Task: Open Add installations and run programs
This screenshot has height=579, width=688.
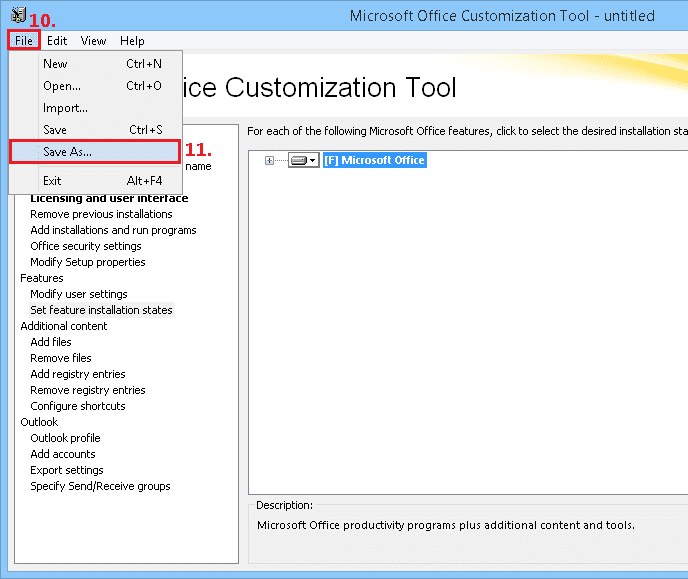Action: tap(113, 230)
